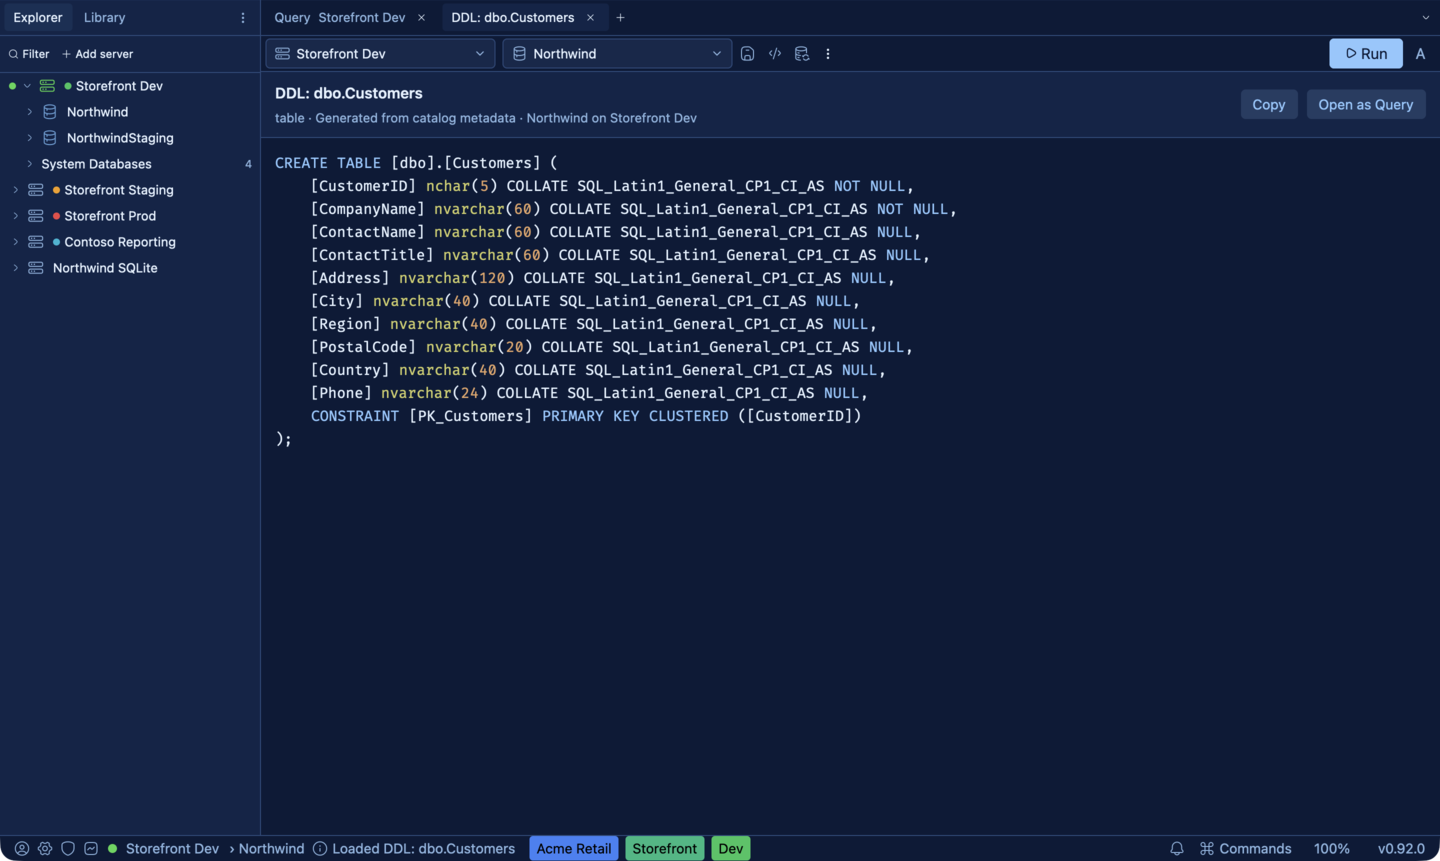
Task: Click Open as Query button
Action: pyautogui.click(x=1366, y=104)
